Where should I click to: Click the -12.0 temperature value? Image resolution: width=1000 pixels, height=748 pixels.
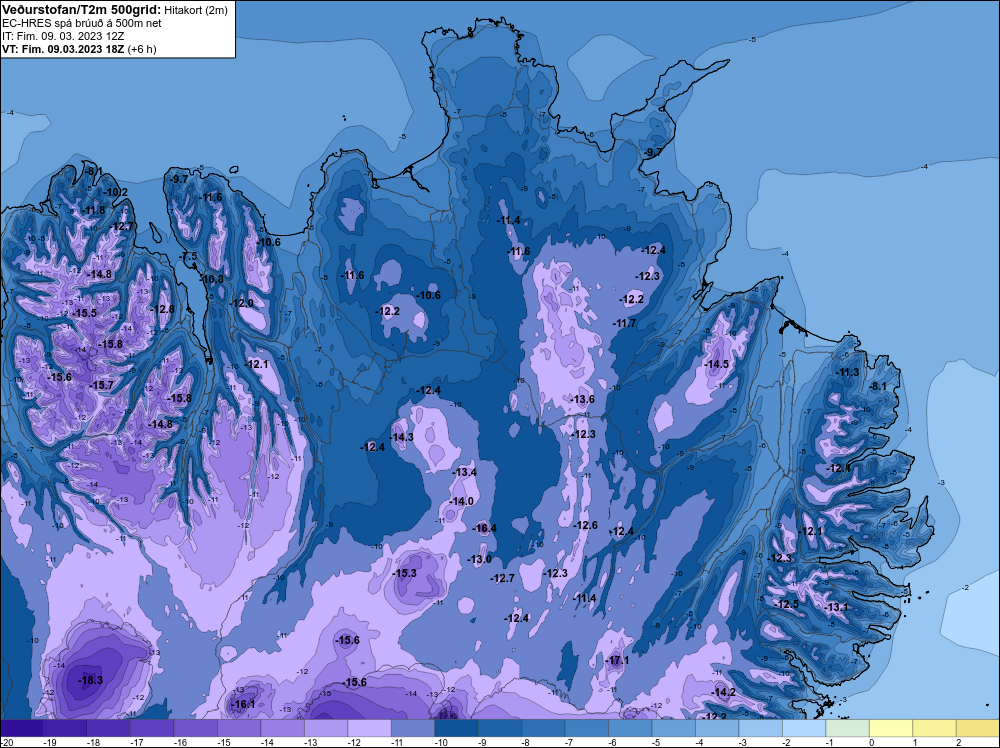coord(242,303)
